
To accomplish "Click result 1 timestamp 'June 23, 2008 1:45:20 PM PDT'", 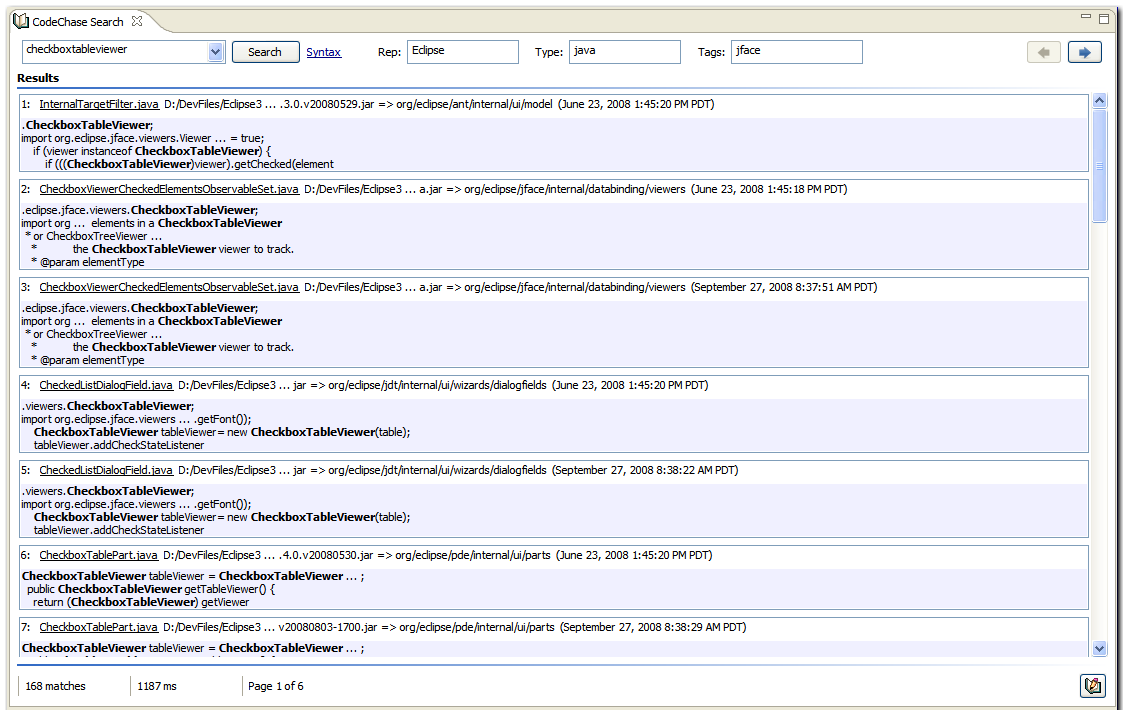I will (x=636, y=104).
